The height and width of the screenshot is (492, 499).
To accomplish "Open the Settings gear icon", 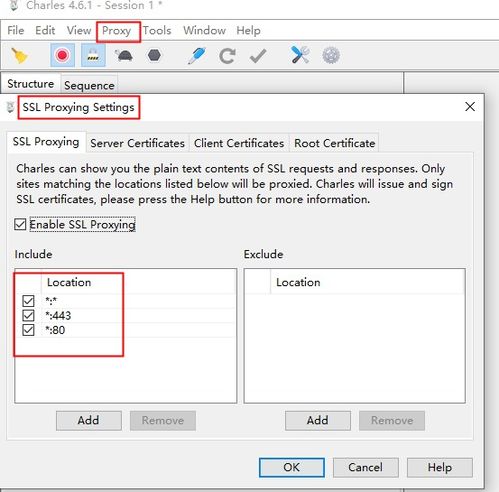I will (x=331, y=55).
